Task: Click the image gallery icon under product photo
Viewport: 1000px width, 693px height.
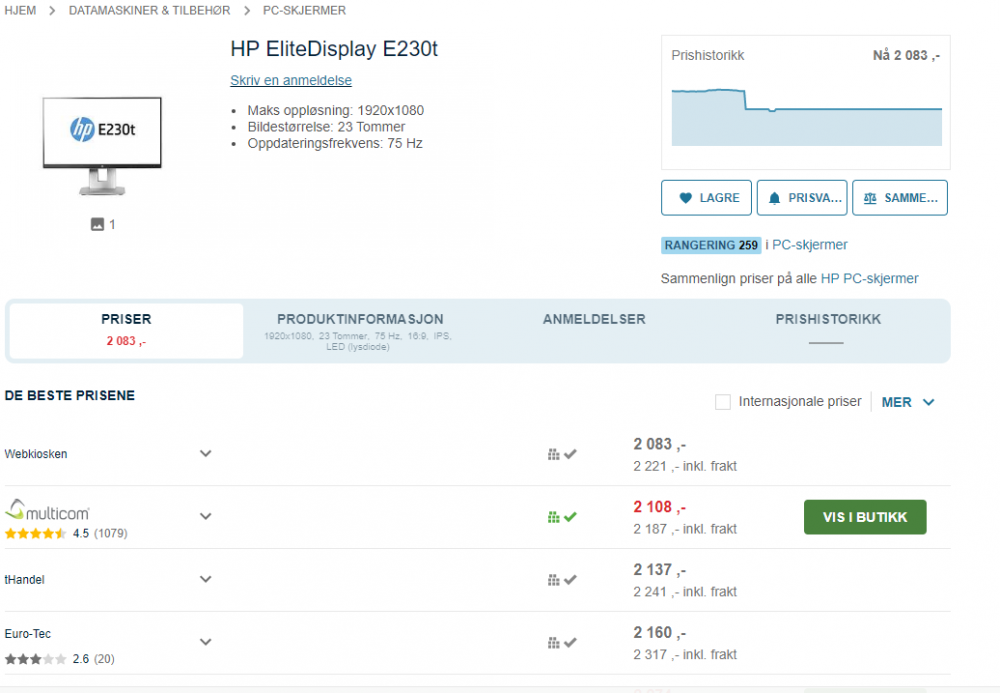Action: pyautogui.click(x=97, y=225)
